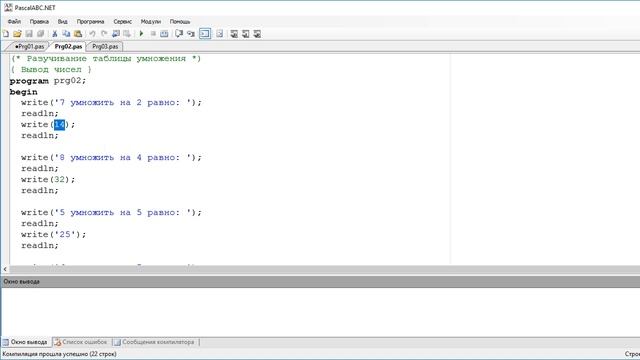Click the compilation success status bar message
Viewport: 640px width, 360px height.
coord(60,354)
